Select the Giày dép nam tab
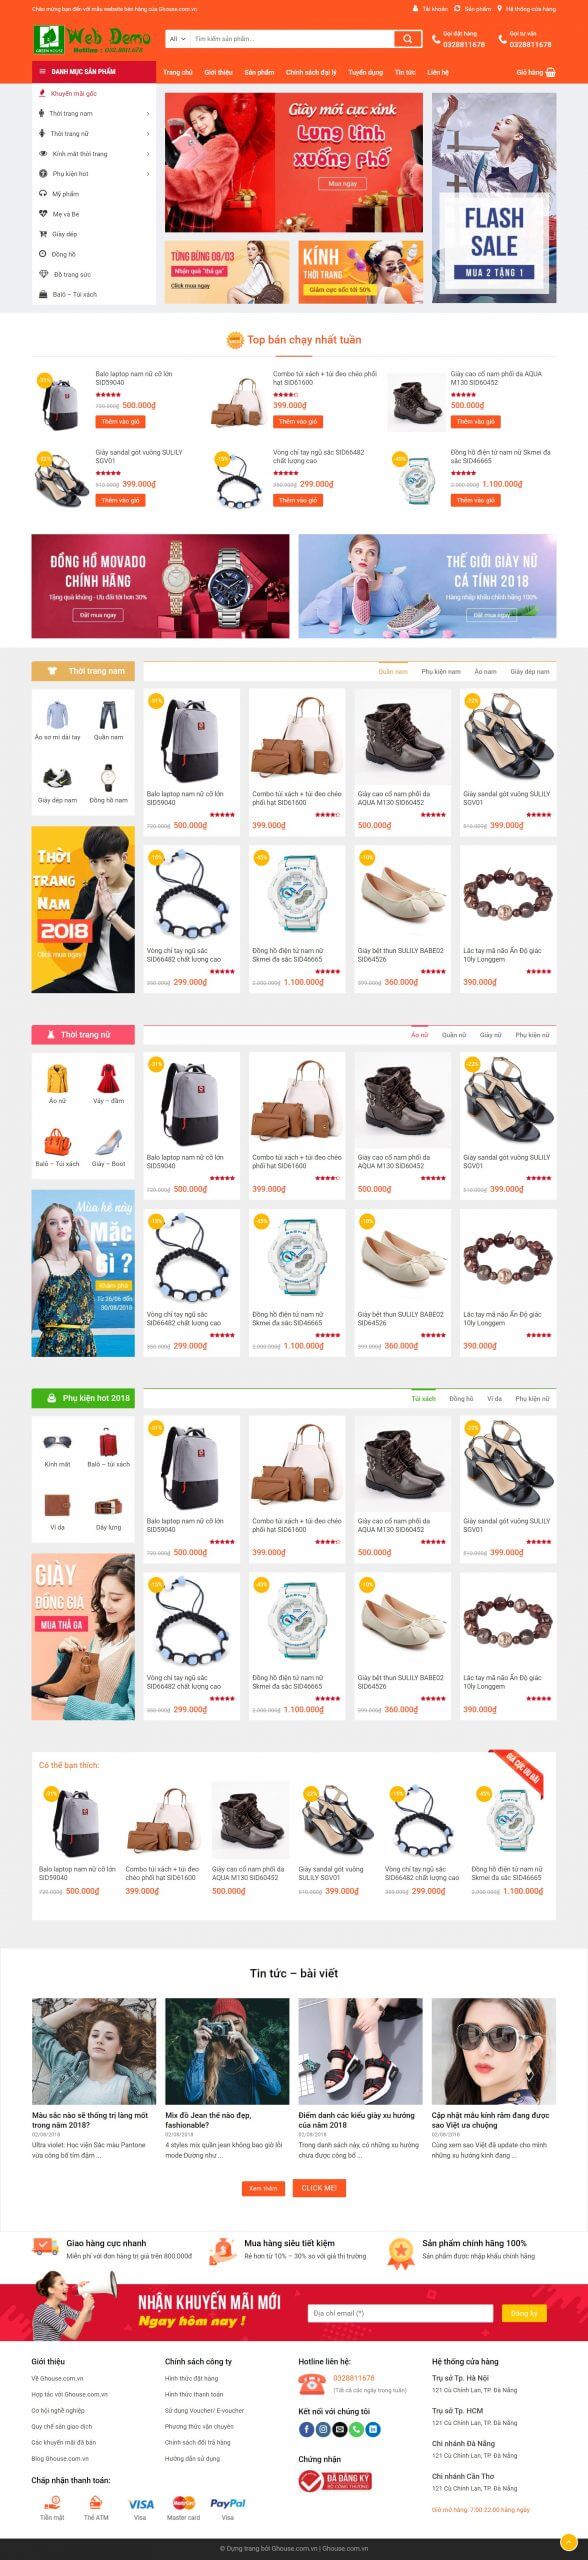This screenshot has height=2560, width=588. pos(530,672)
